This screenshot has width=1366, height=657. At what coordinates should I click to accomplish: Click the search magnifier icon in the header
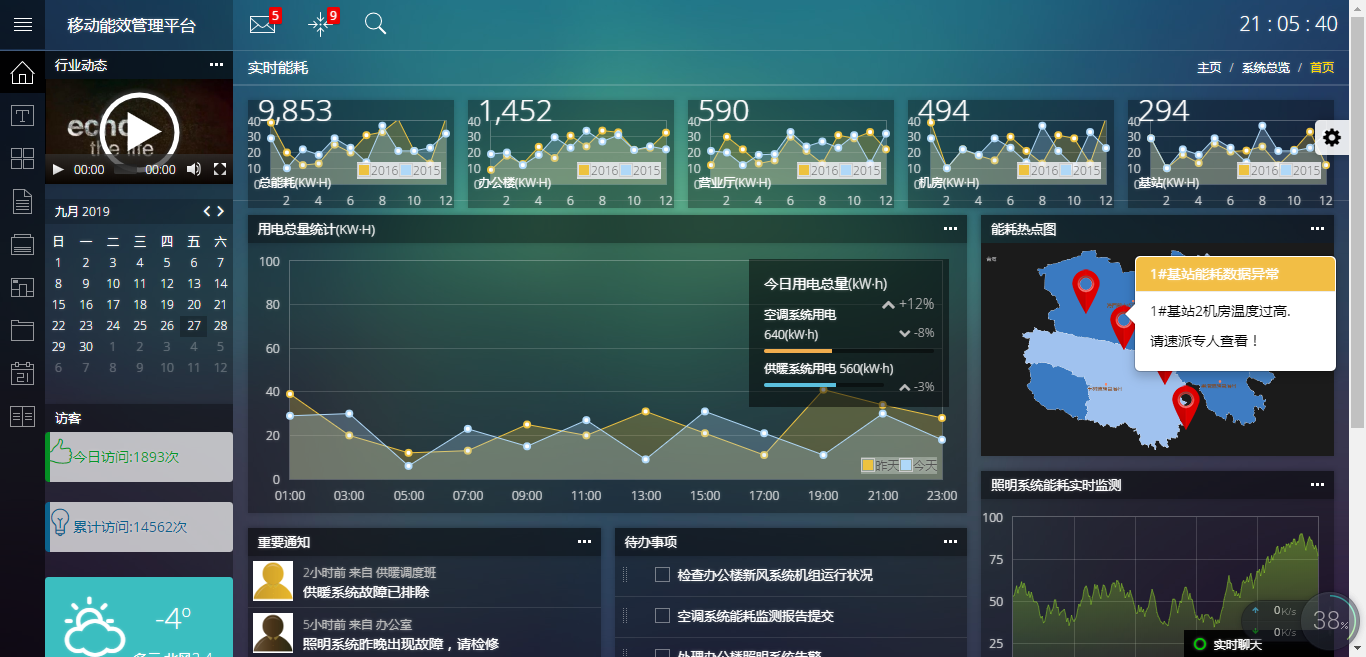[x=376, y=24]
